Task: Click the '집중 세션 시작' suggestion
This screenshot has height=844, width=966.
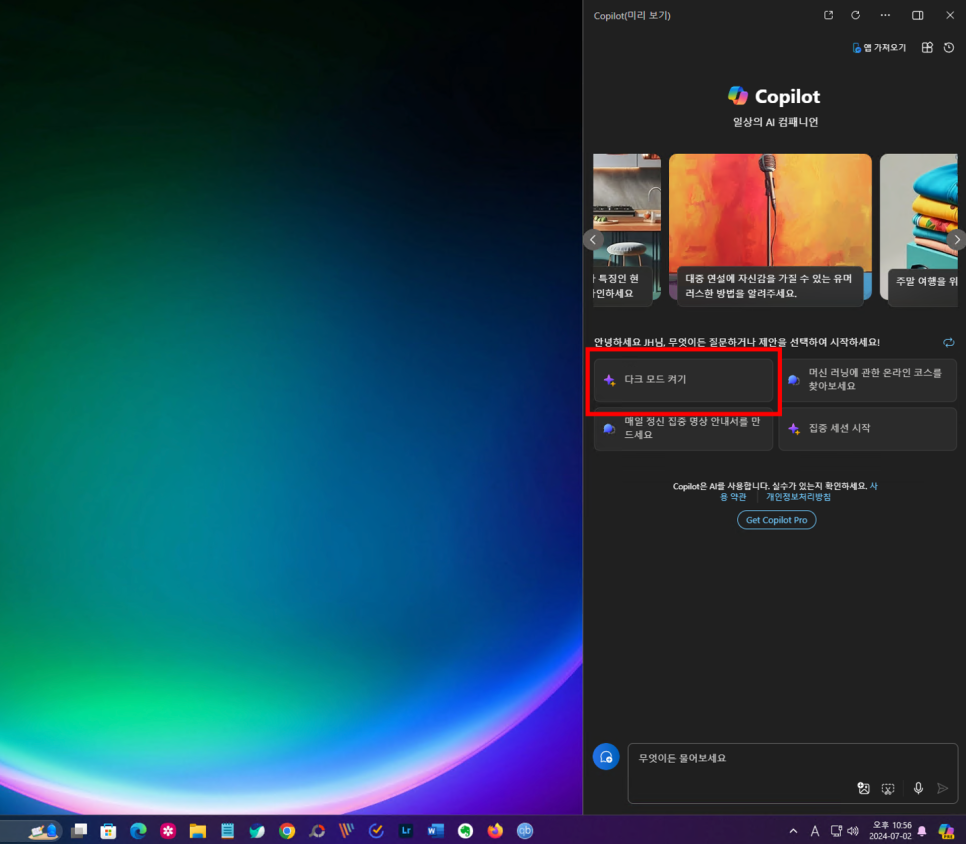Action: tap(867, 428)
